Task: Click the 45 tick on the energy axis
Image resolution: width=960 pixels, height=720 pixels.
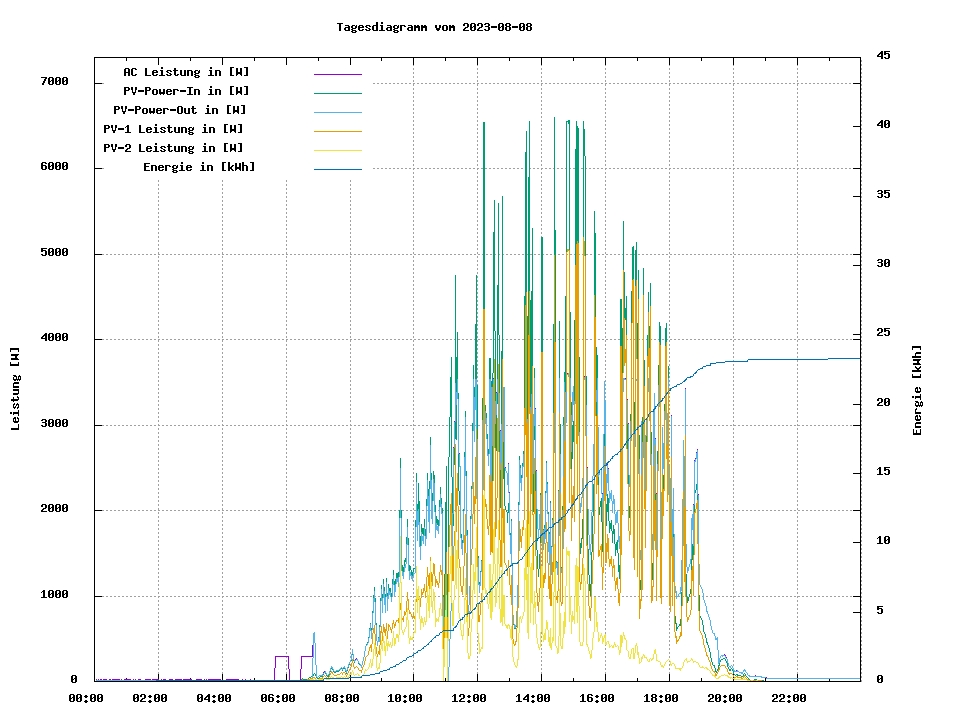Action: pos(883,56)
